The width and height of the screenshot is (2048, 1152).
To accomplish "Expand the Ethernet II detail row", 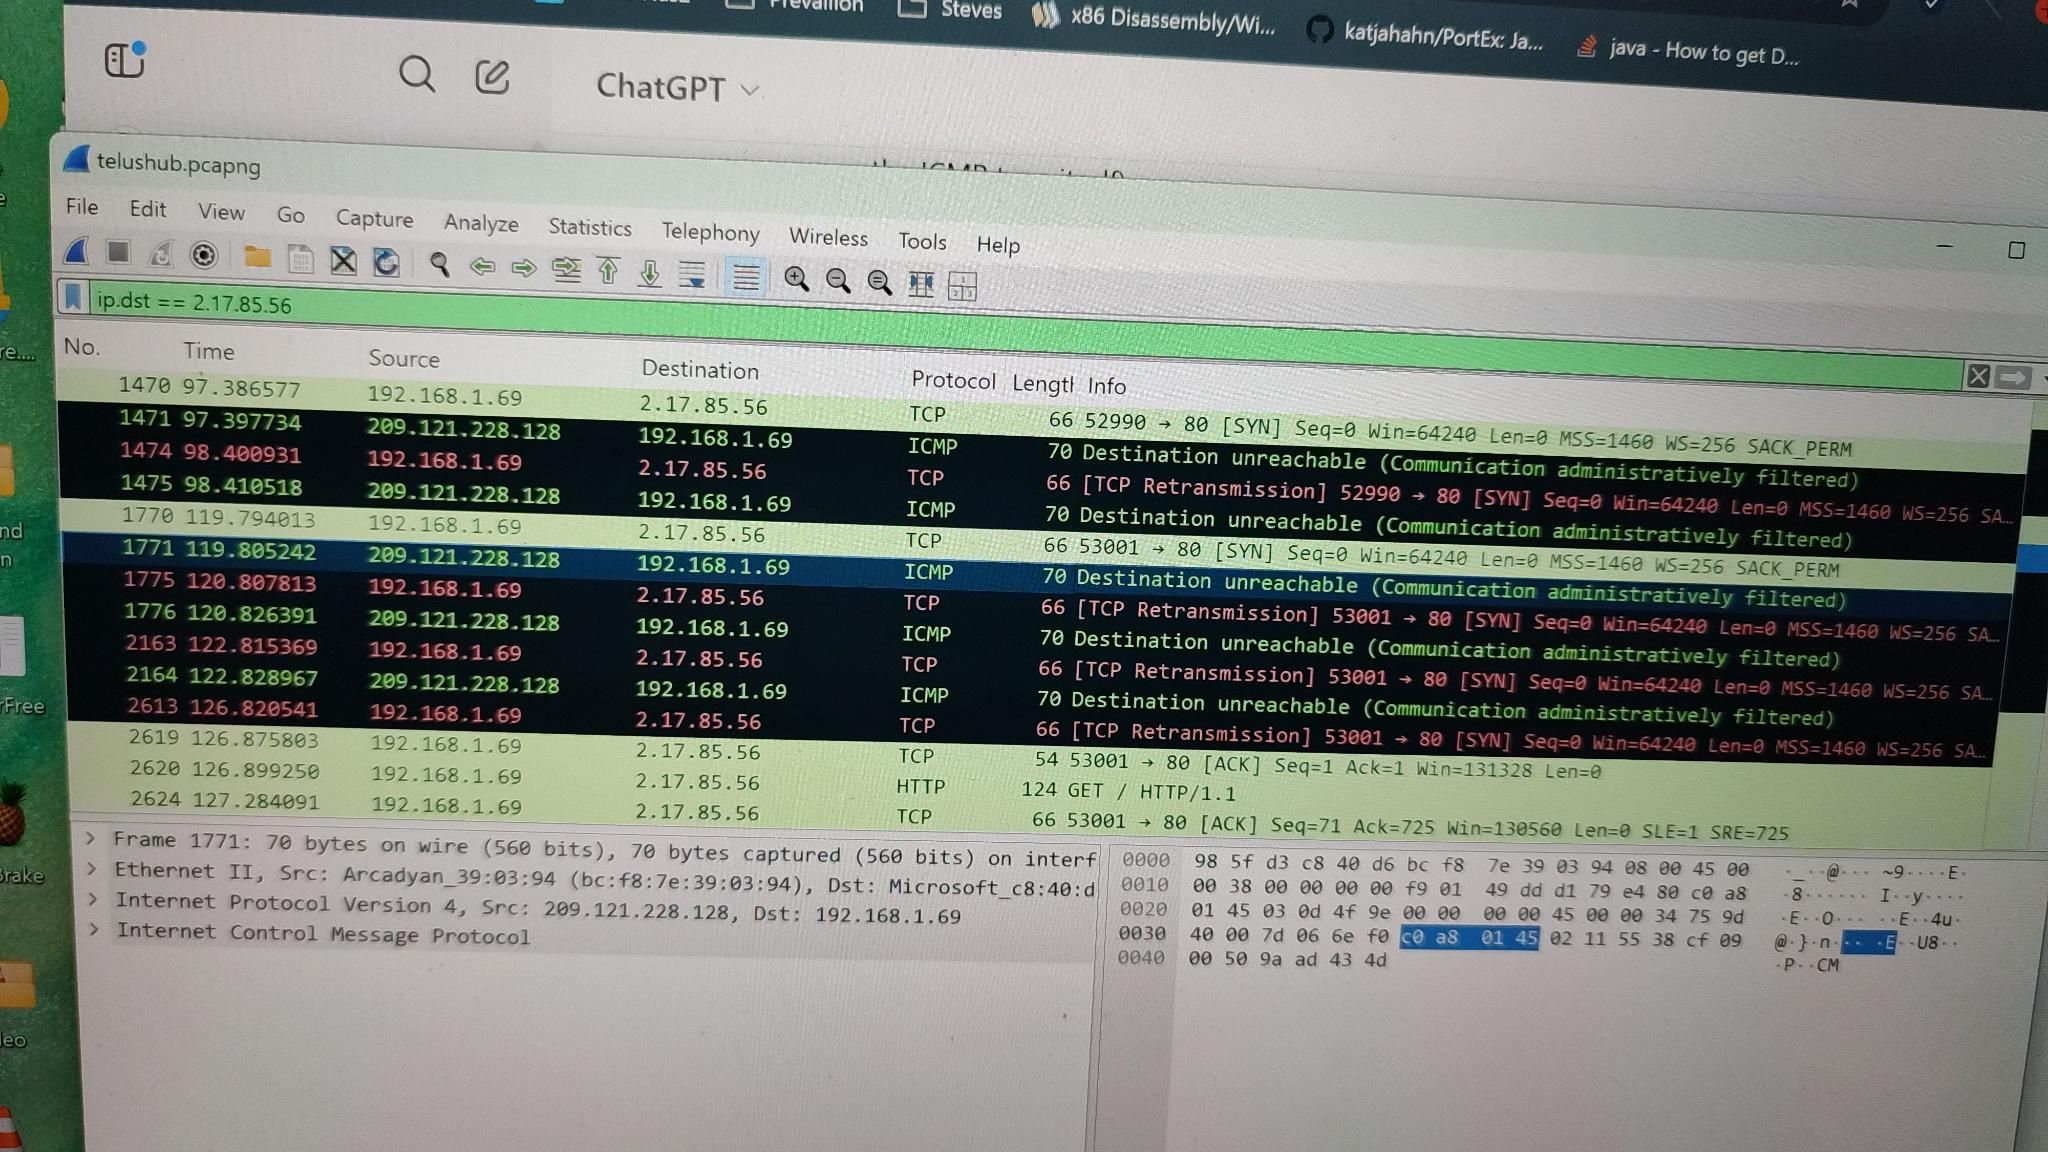I will [91, 868].
